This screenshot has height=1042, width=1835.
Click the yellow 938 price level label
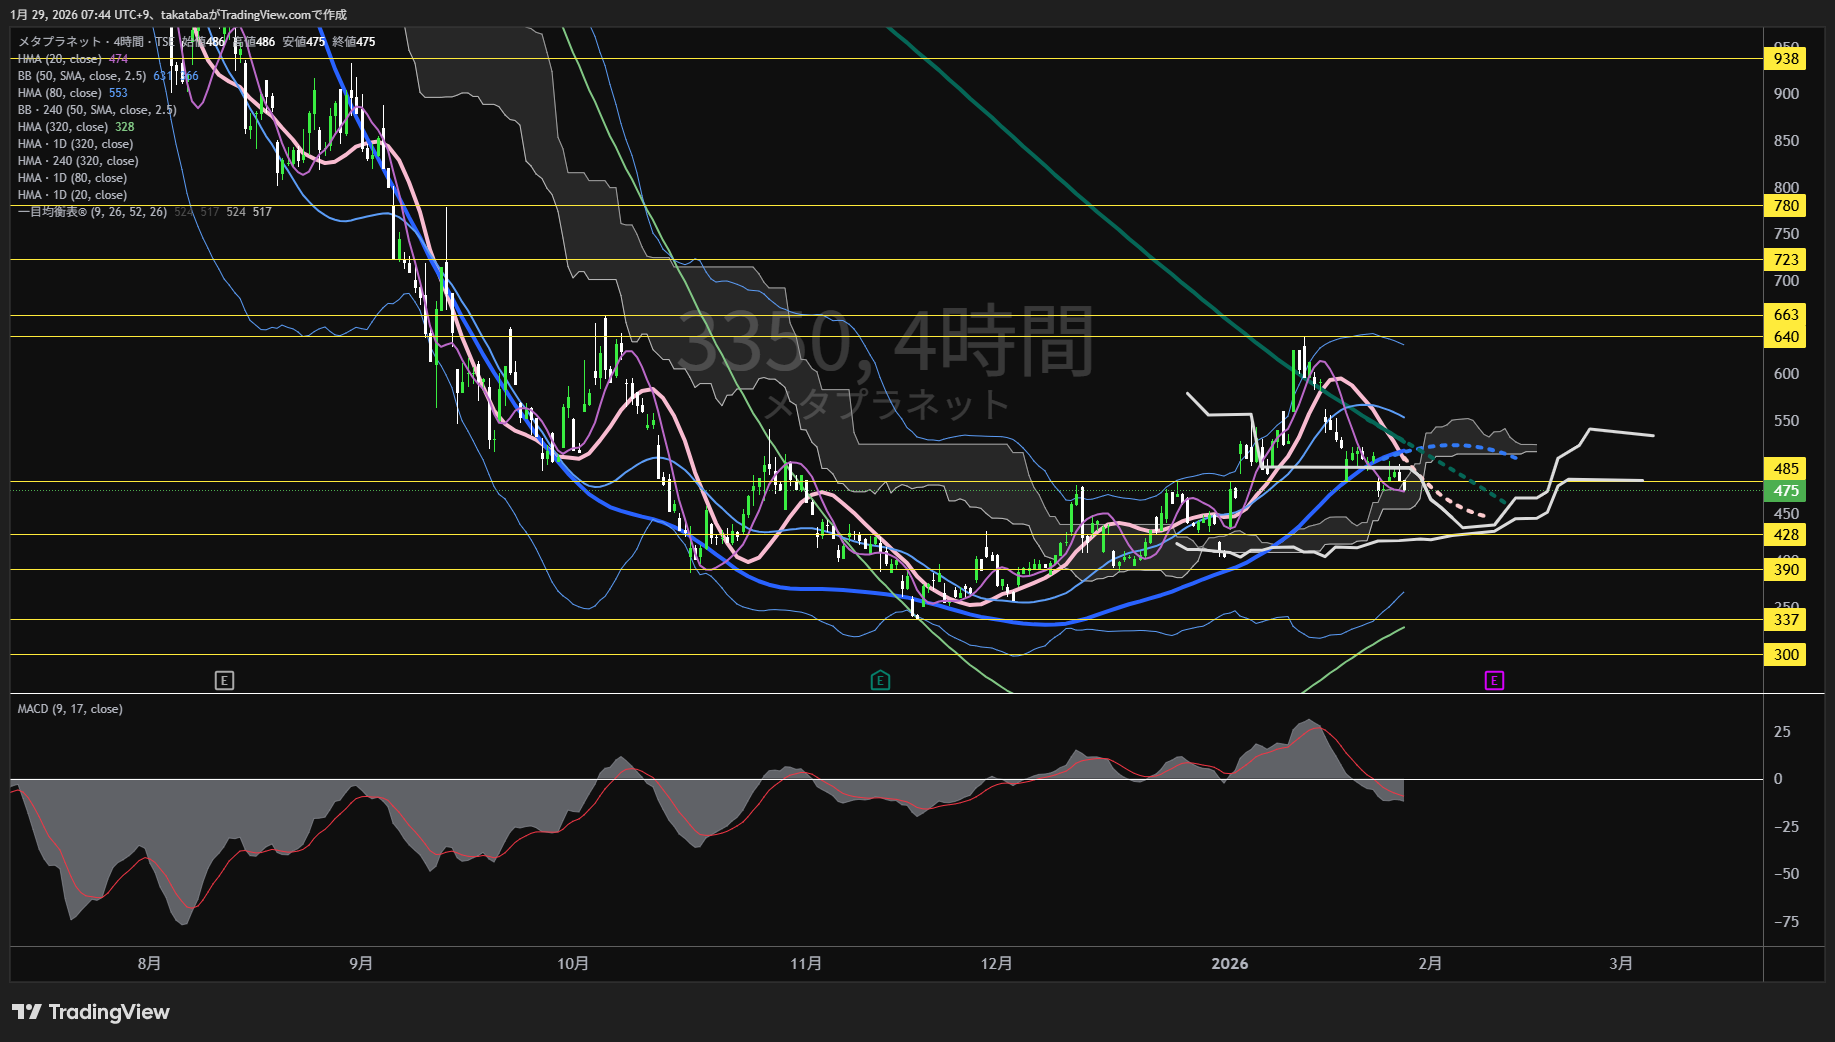point(1785,59)
